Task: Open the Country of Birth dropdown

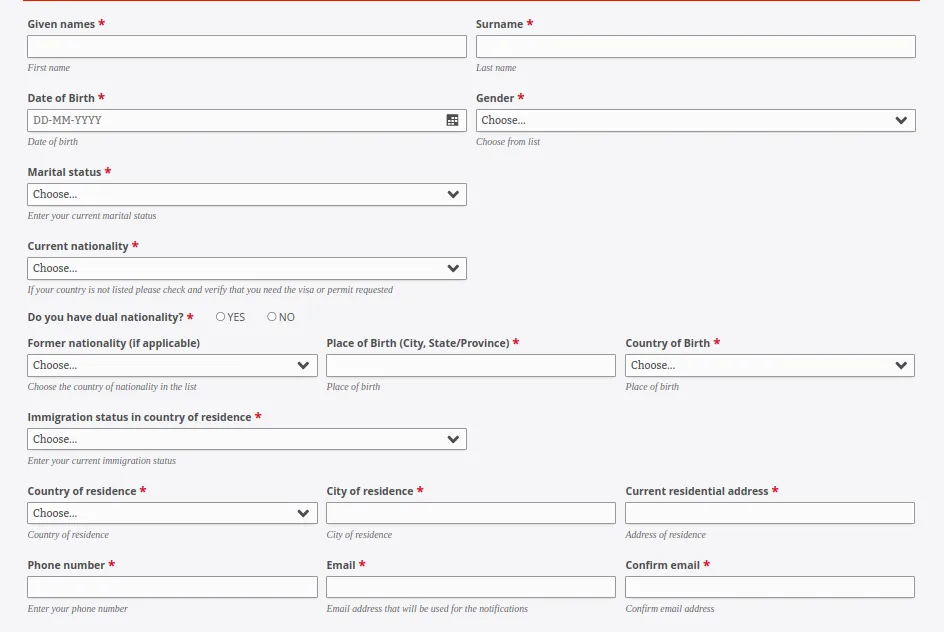Action: click(x=769, y=365)
